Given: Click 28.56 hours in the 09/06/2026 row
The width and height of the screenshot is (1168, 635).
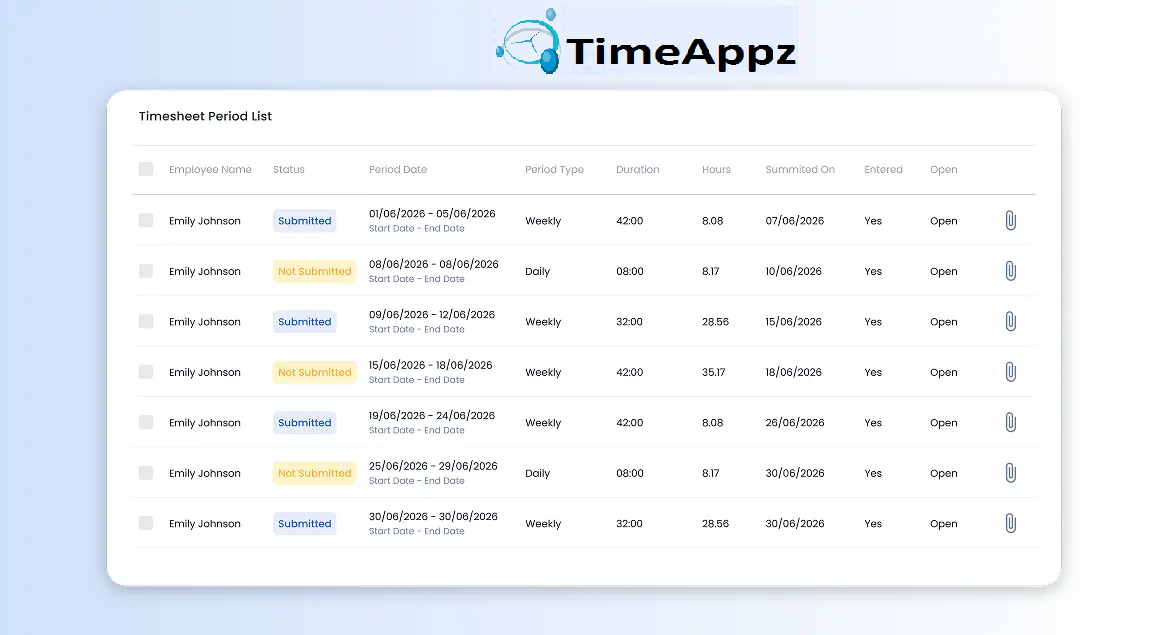Looking at the screenshot, I should coord(715,321).
